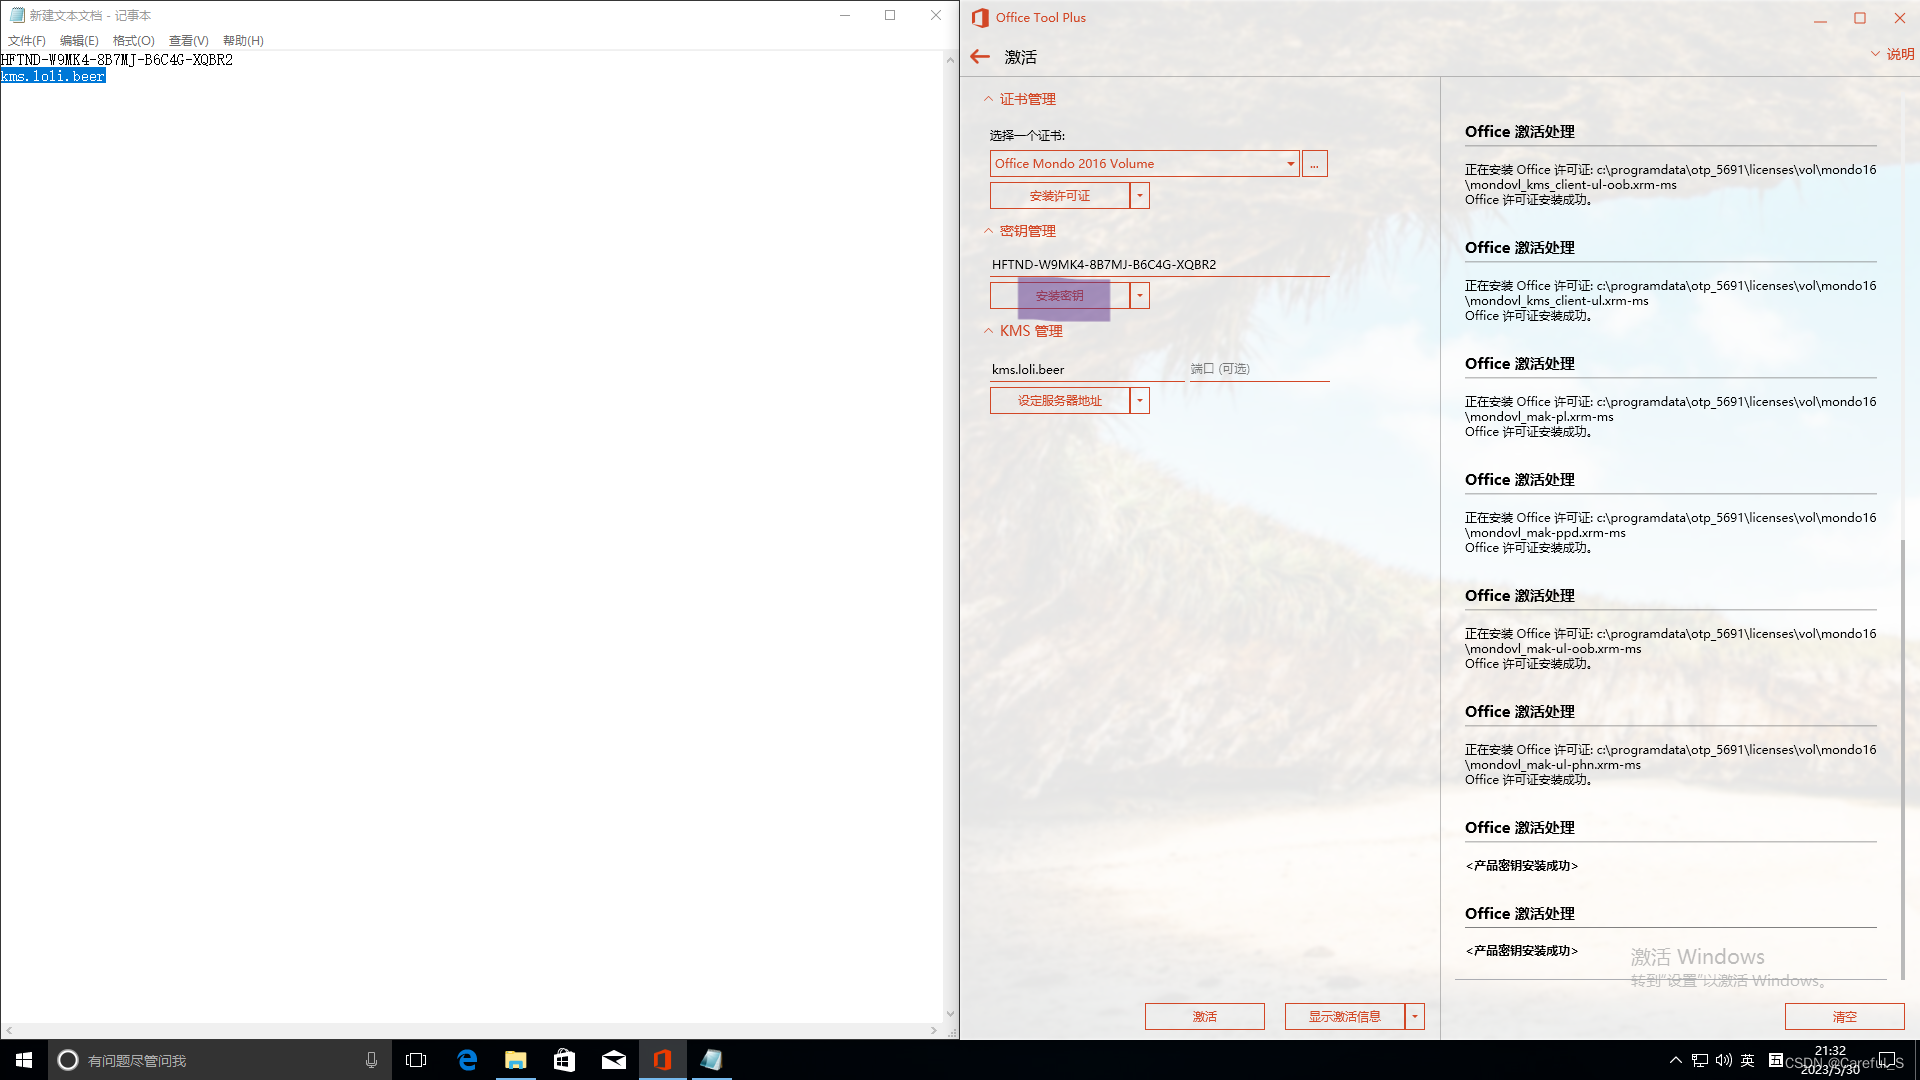Click the Office Tool Plus taskbar icon

click(662, 1060)
